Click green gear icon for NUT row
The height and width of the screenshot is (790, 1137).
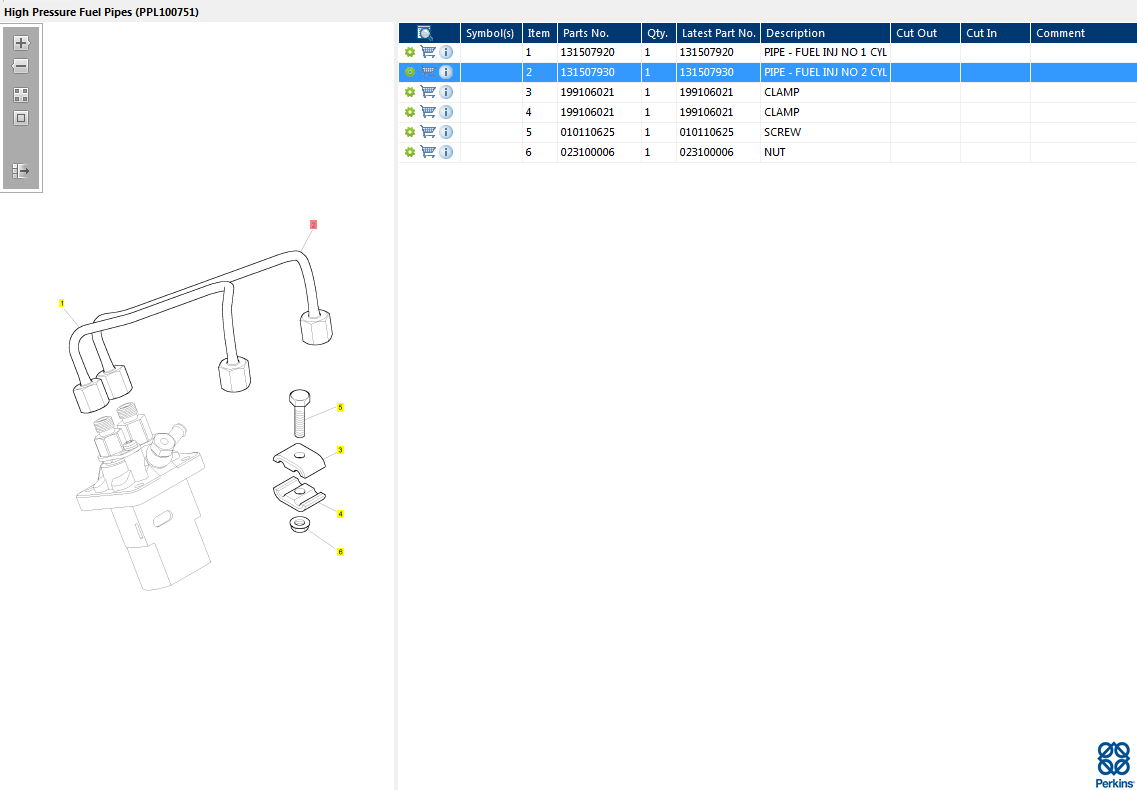tap(410, 152)
